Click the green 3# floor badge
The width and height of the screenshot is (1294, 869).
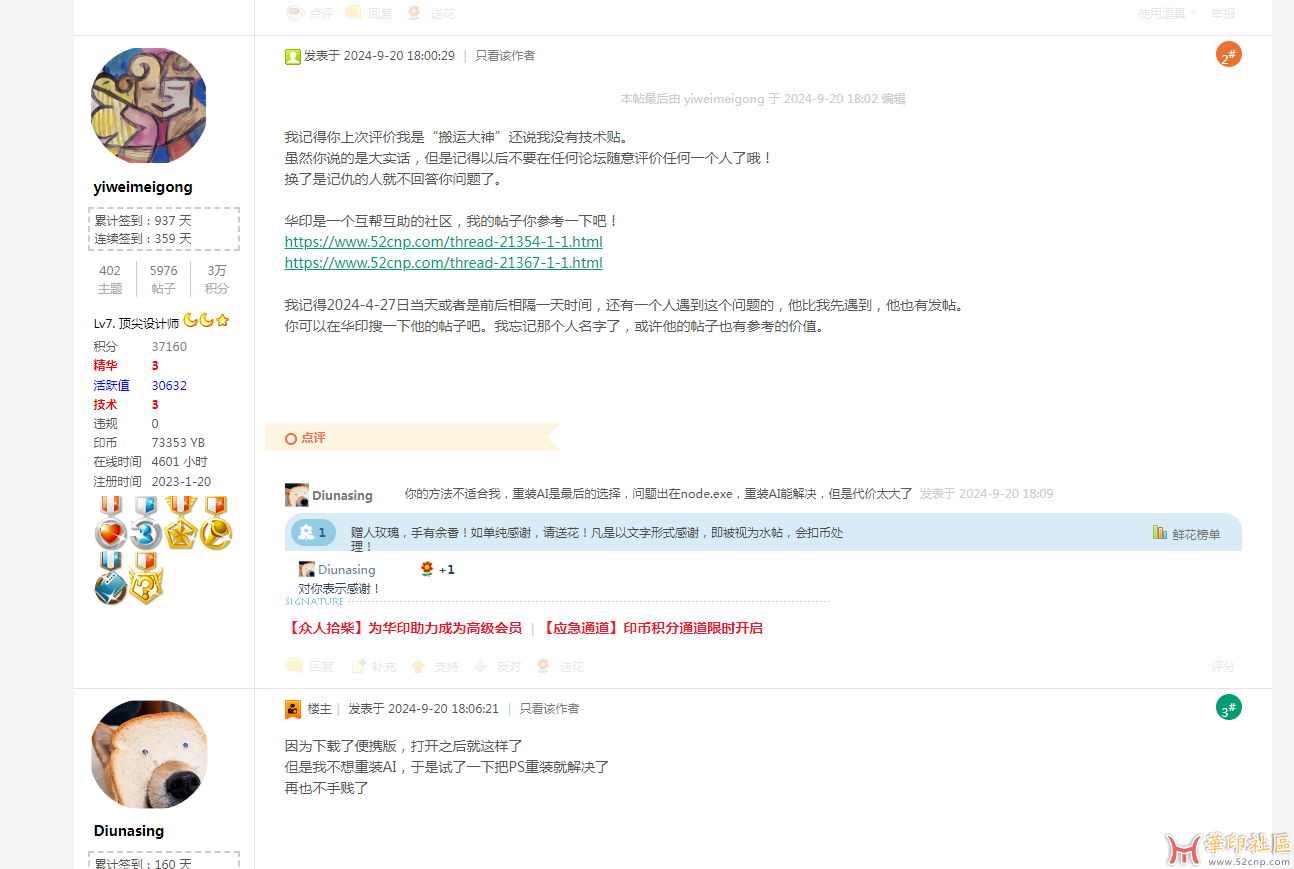click(1228, 709)
